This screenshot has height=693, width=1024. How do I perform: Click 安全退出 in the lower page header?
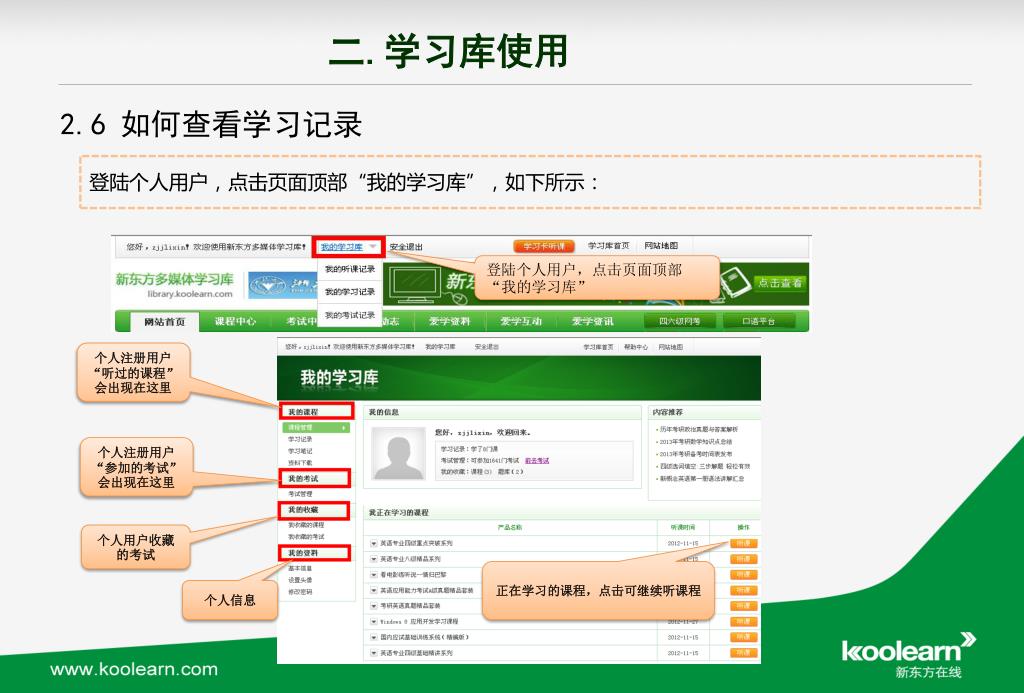[x=487, y=347]
